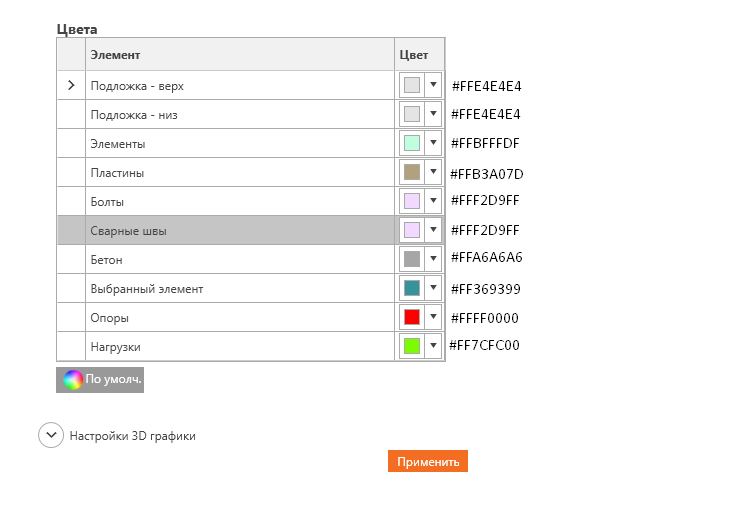Viewport: 739px width, 506px height.
Task: Reset colors with По умолч. button
Action: (101, 380)
